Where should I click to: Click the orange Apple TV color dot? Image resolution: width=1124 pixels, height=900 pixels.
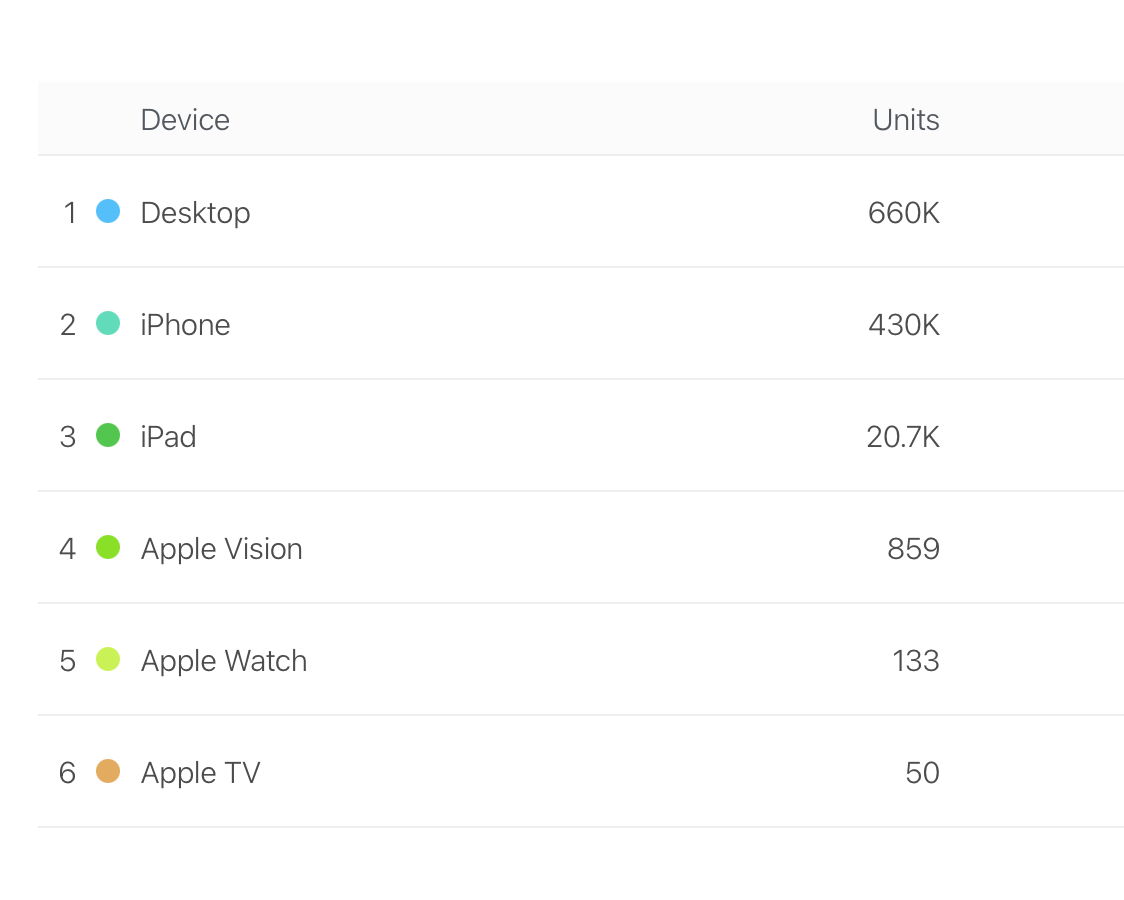(x=108, y=771)
